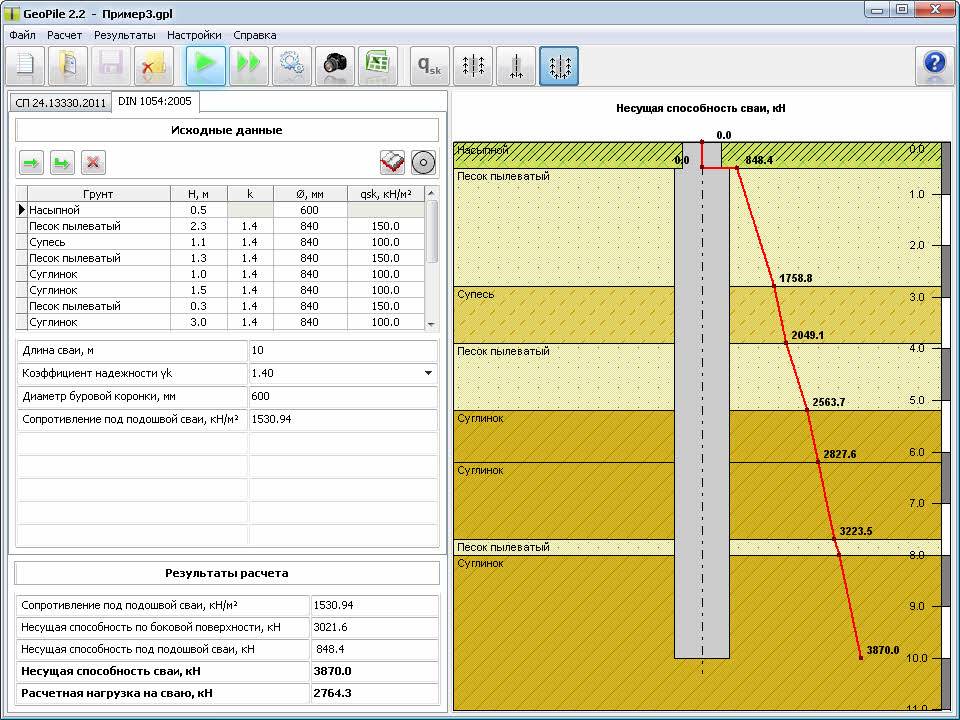Click the Диаметр буровой коронки value field
The width and height of the screenshot is (960, 720).
click(343, 396)
